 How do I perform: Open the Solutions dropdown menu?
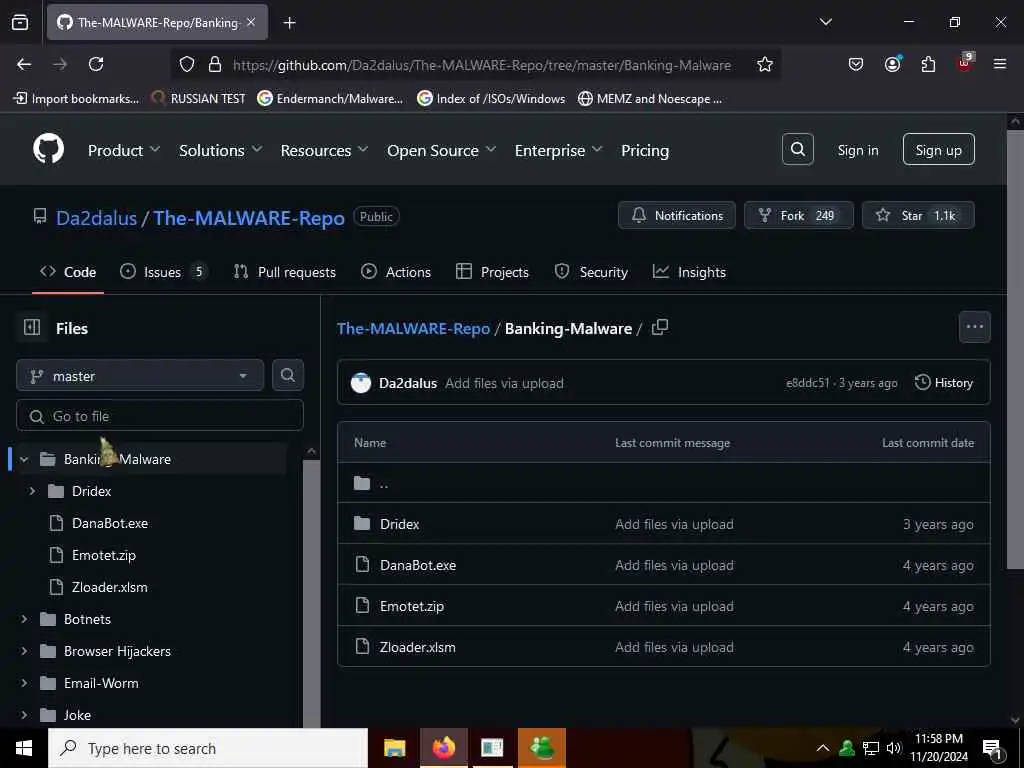click(x=220, y=150)
